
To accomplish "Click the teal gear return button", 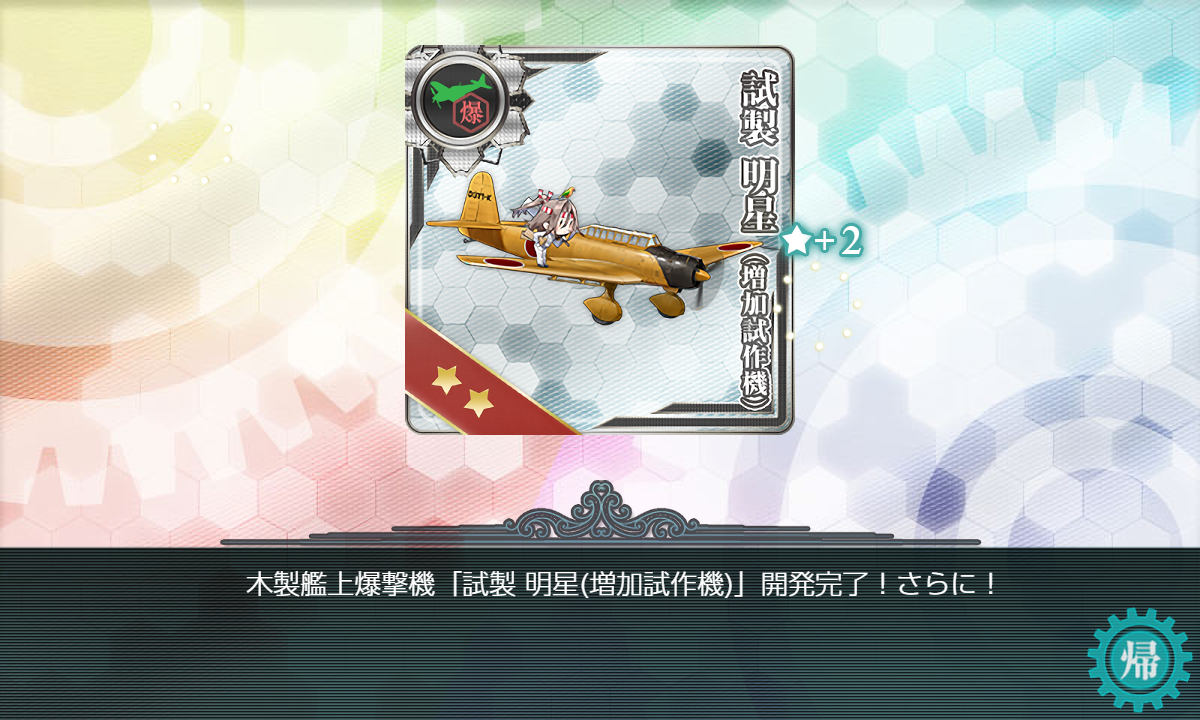I will pyautogui.click(x=1139, y=659).
